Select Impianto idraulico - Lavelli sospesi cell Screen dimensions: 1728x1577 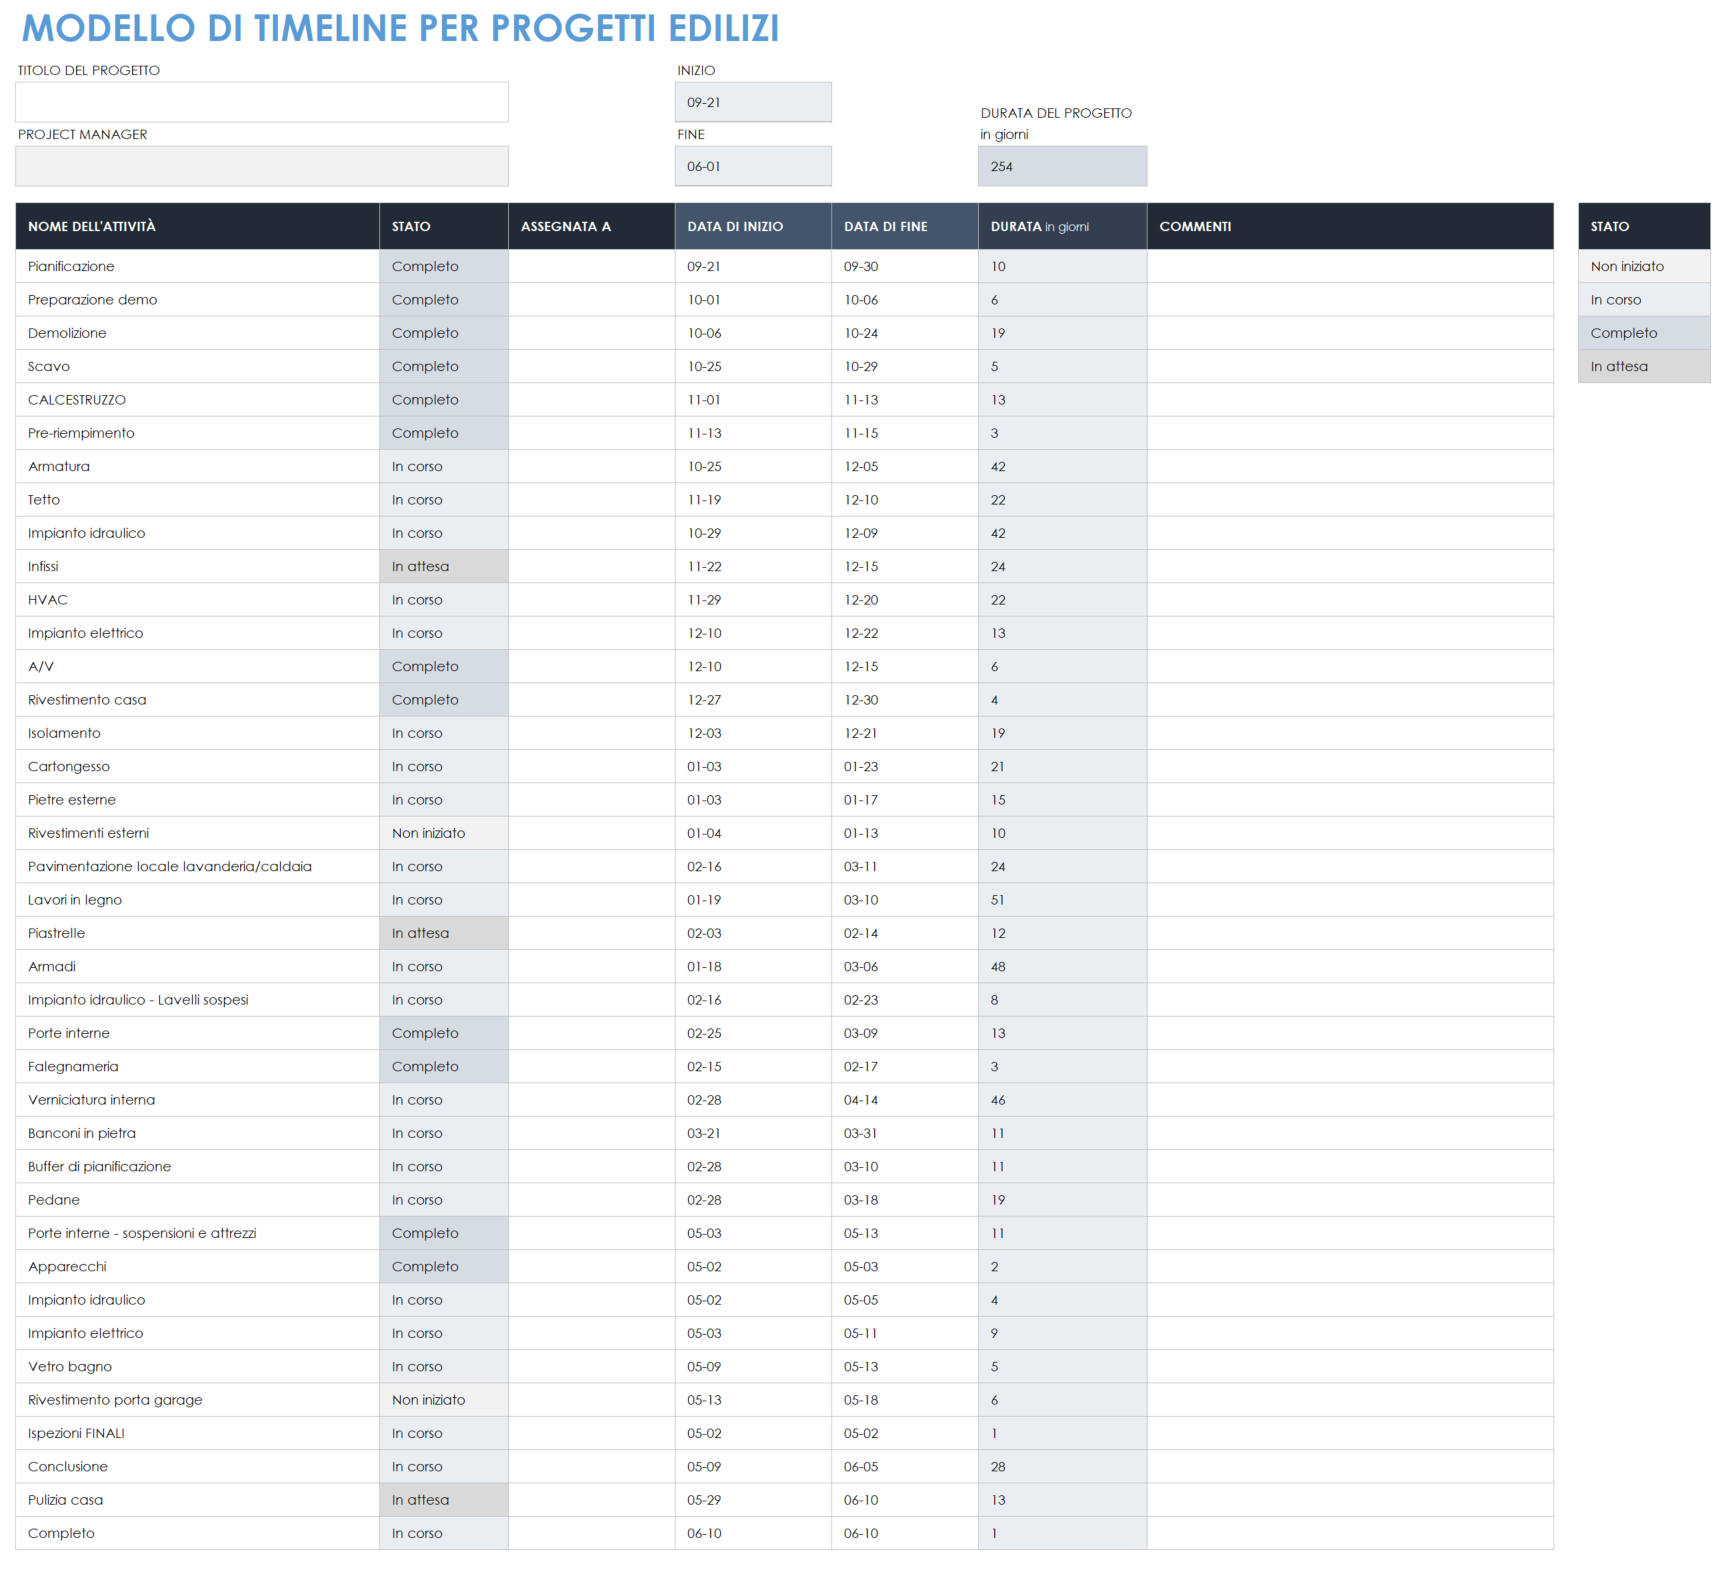[197, 999]
